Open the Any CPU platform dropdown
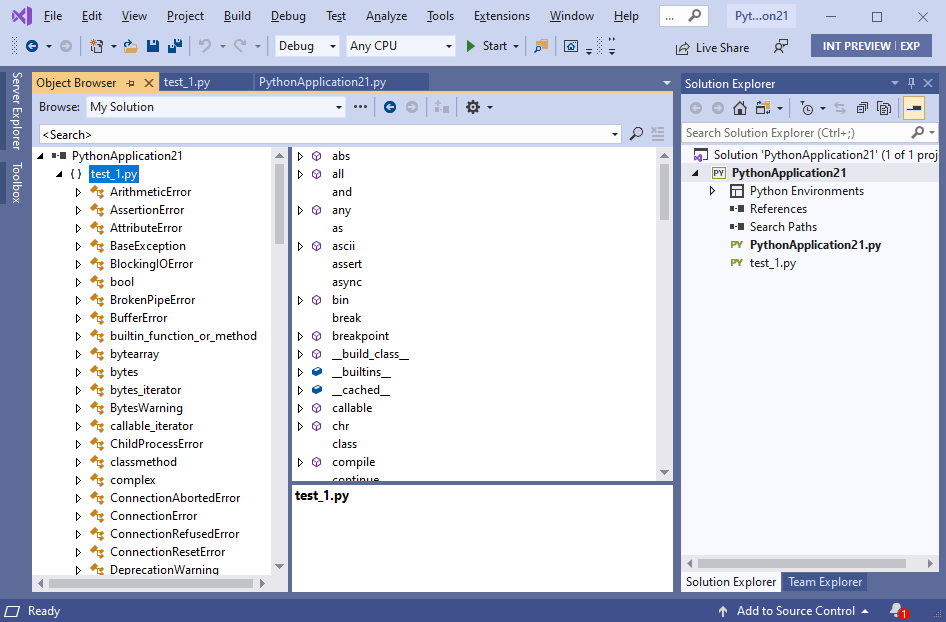 pyautogui.click(x=401, y=46)
